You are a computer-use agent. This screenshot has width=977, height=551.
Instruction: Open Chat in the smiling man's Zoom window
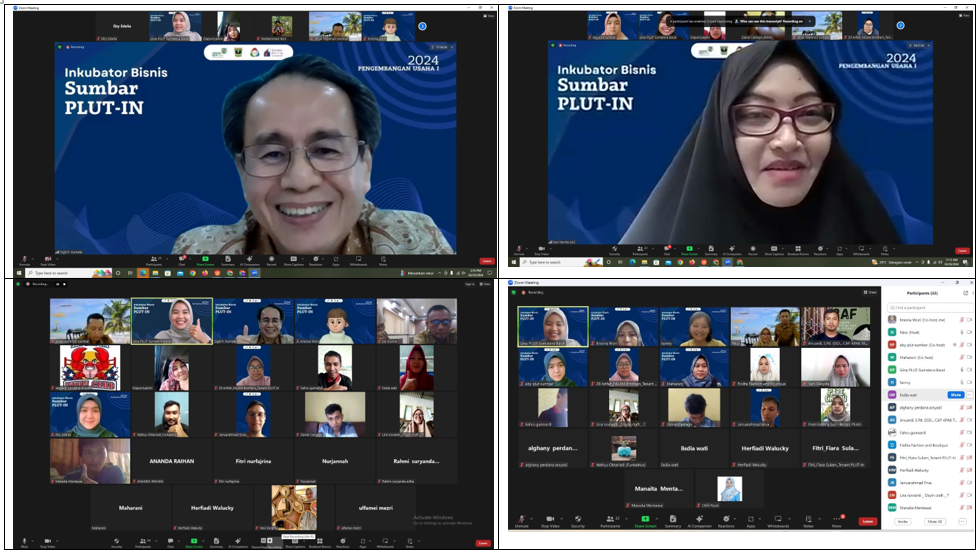181,261
